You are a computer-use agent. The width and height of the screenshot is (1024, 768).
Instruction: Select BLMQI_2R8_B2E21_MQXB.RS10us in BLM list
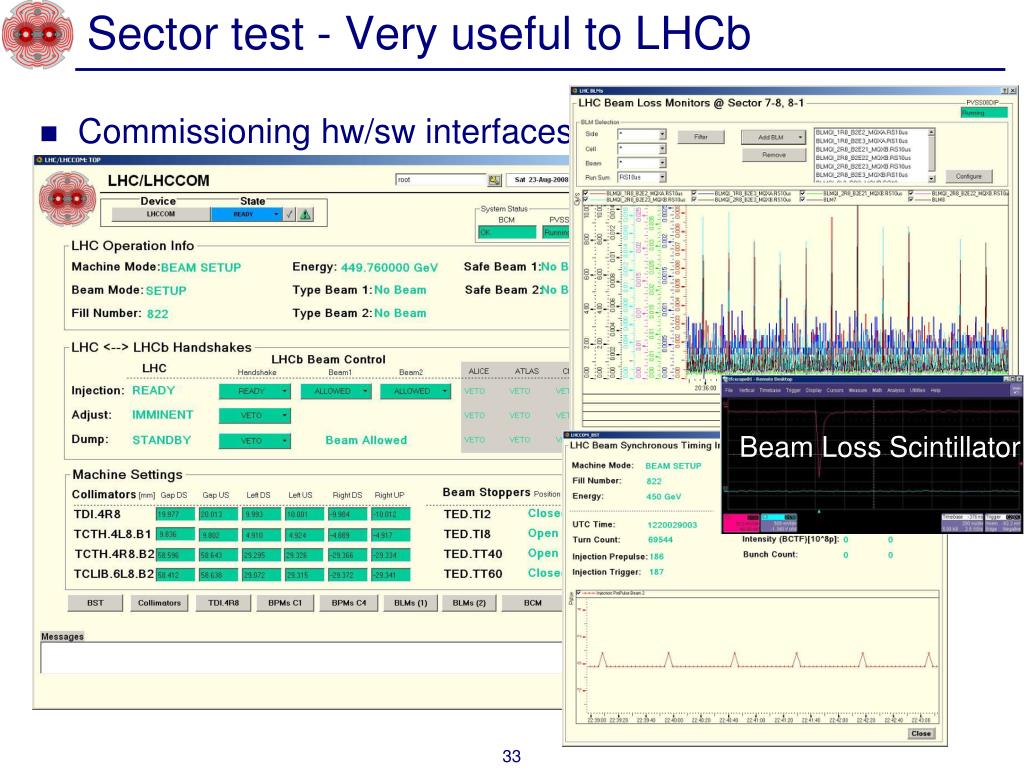click(863, 150)
